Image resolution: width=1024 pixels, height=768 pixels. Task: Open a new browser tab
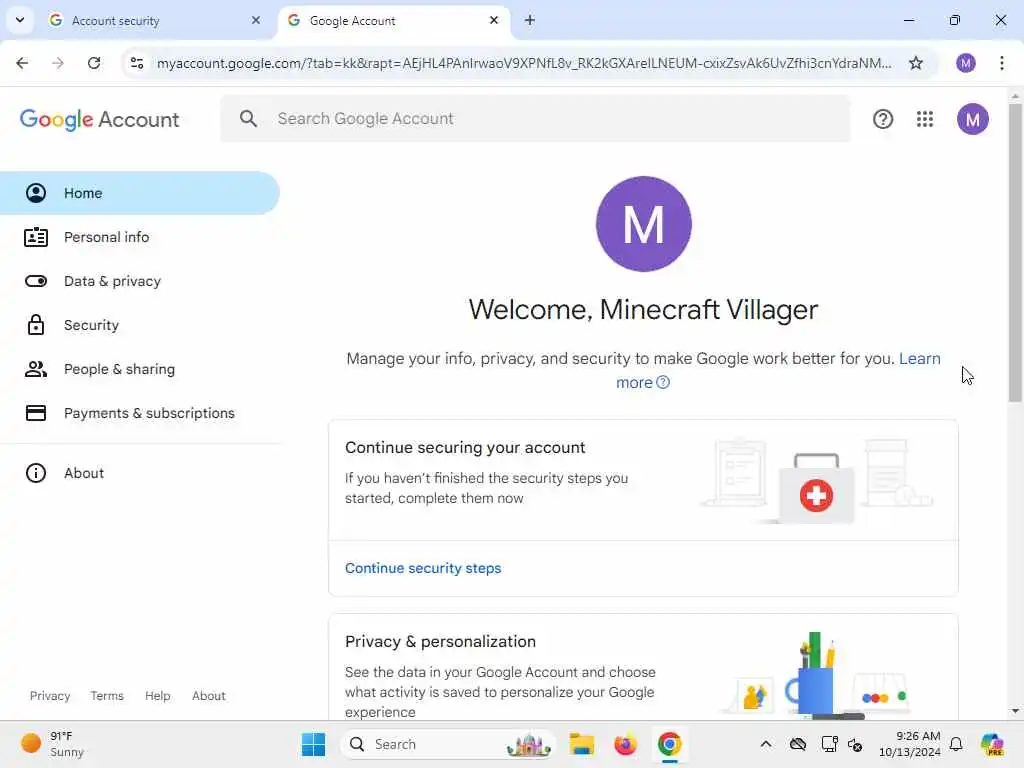(530, 20)
